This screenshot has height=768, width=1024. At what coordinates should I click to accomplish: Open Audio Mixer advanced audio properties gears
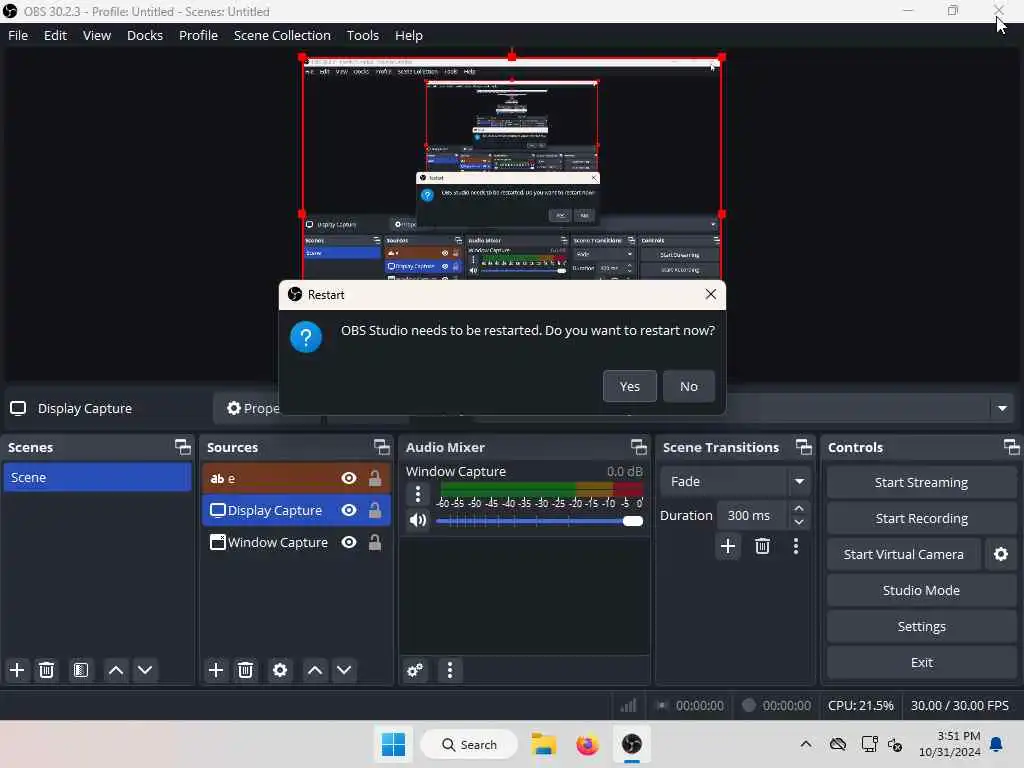(415, 670)
